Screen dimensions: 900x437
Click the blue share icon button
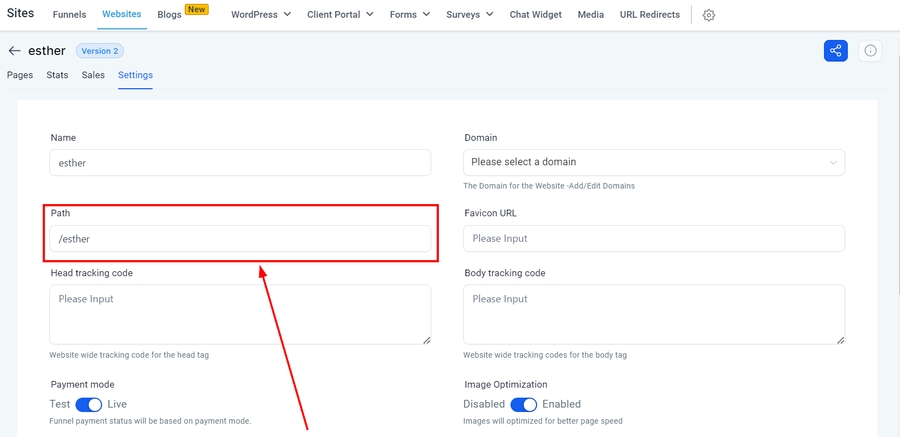coord(835,51)
